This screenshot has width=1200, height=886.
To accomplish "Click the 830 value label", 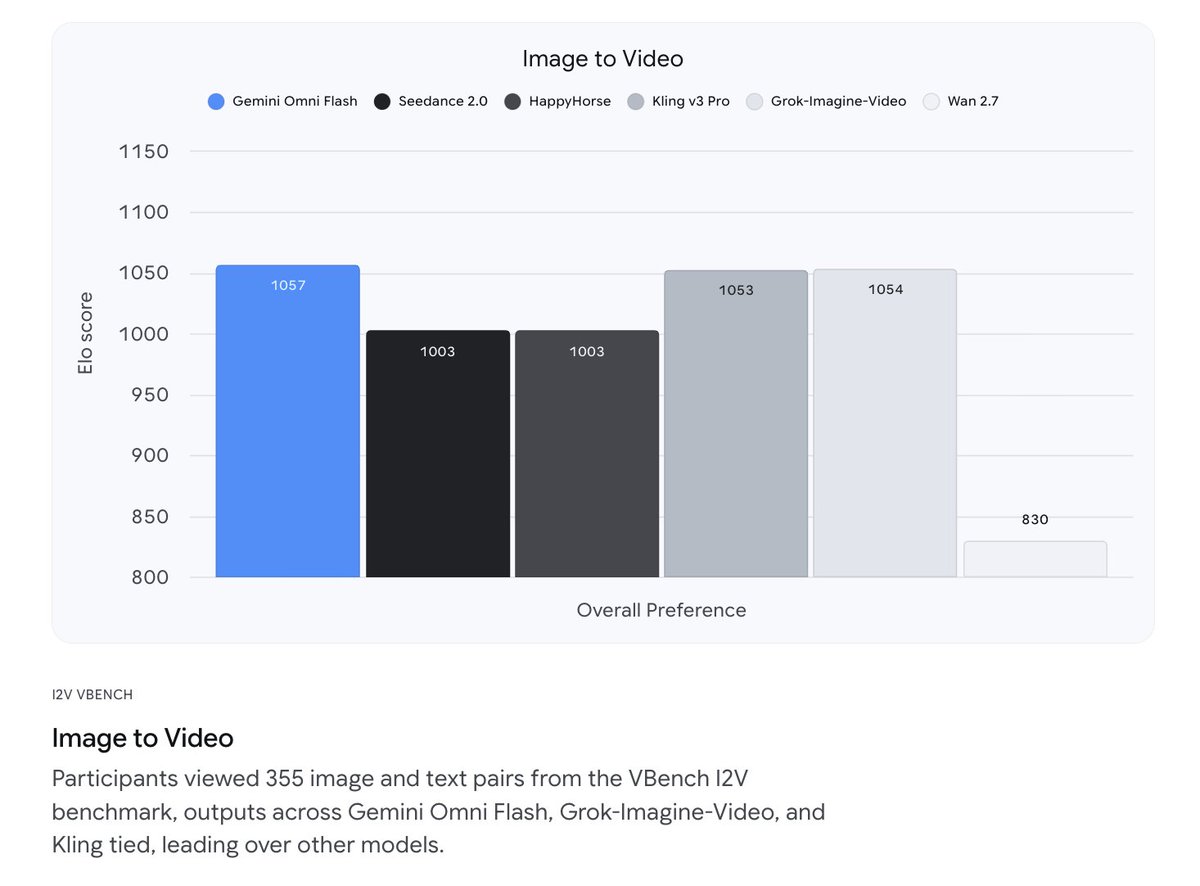I will [x=1035, y=520].
